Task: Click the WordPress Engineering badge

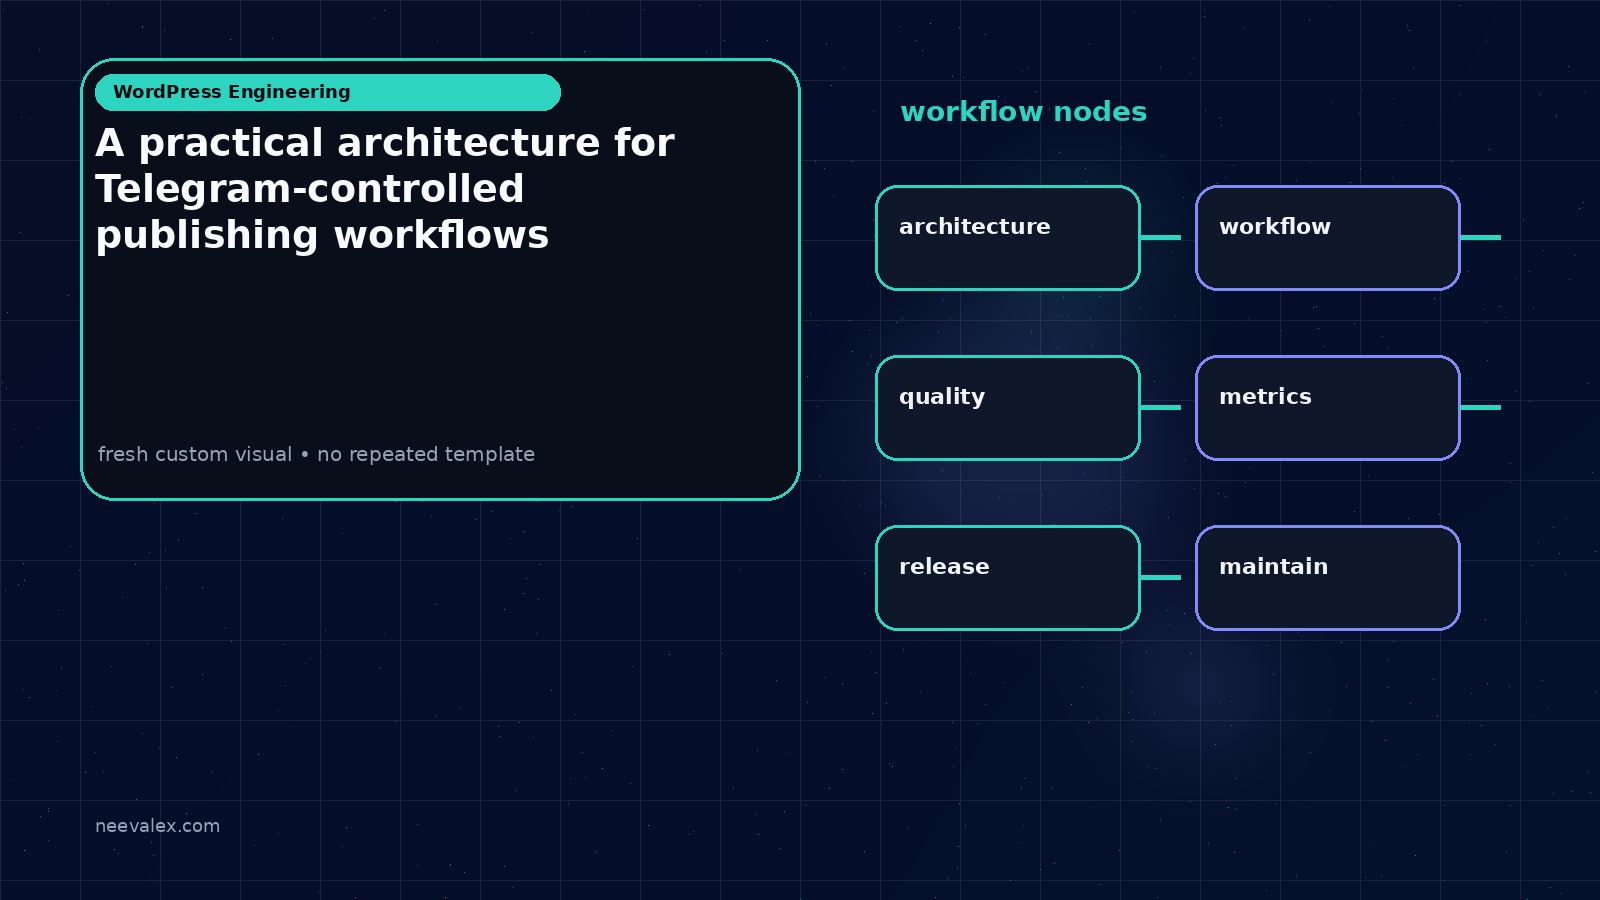Action: point(328,92)
